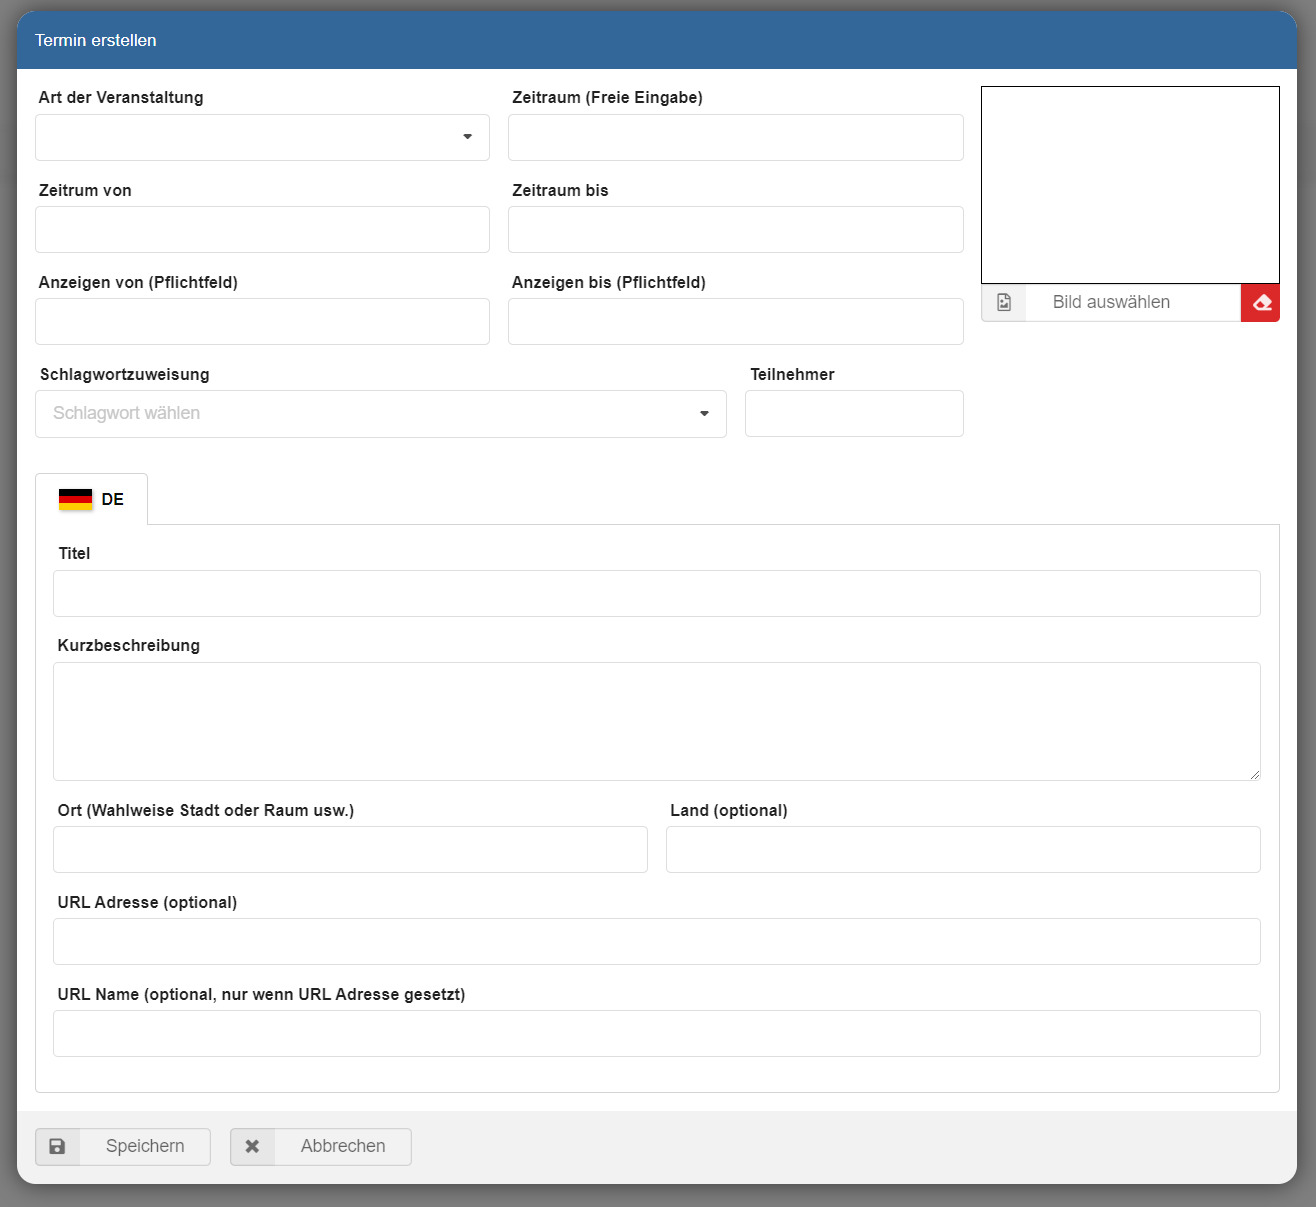Expand the Schlagwort wählen dropdown
This screenshot has width=1316, height=1207.
point(380,414)
